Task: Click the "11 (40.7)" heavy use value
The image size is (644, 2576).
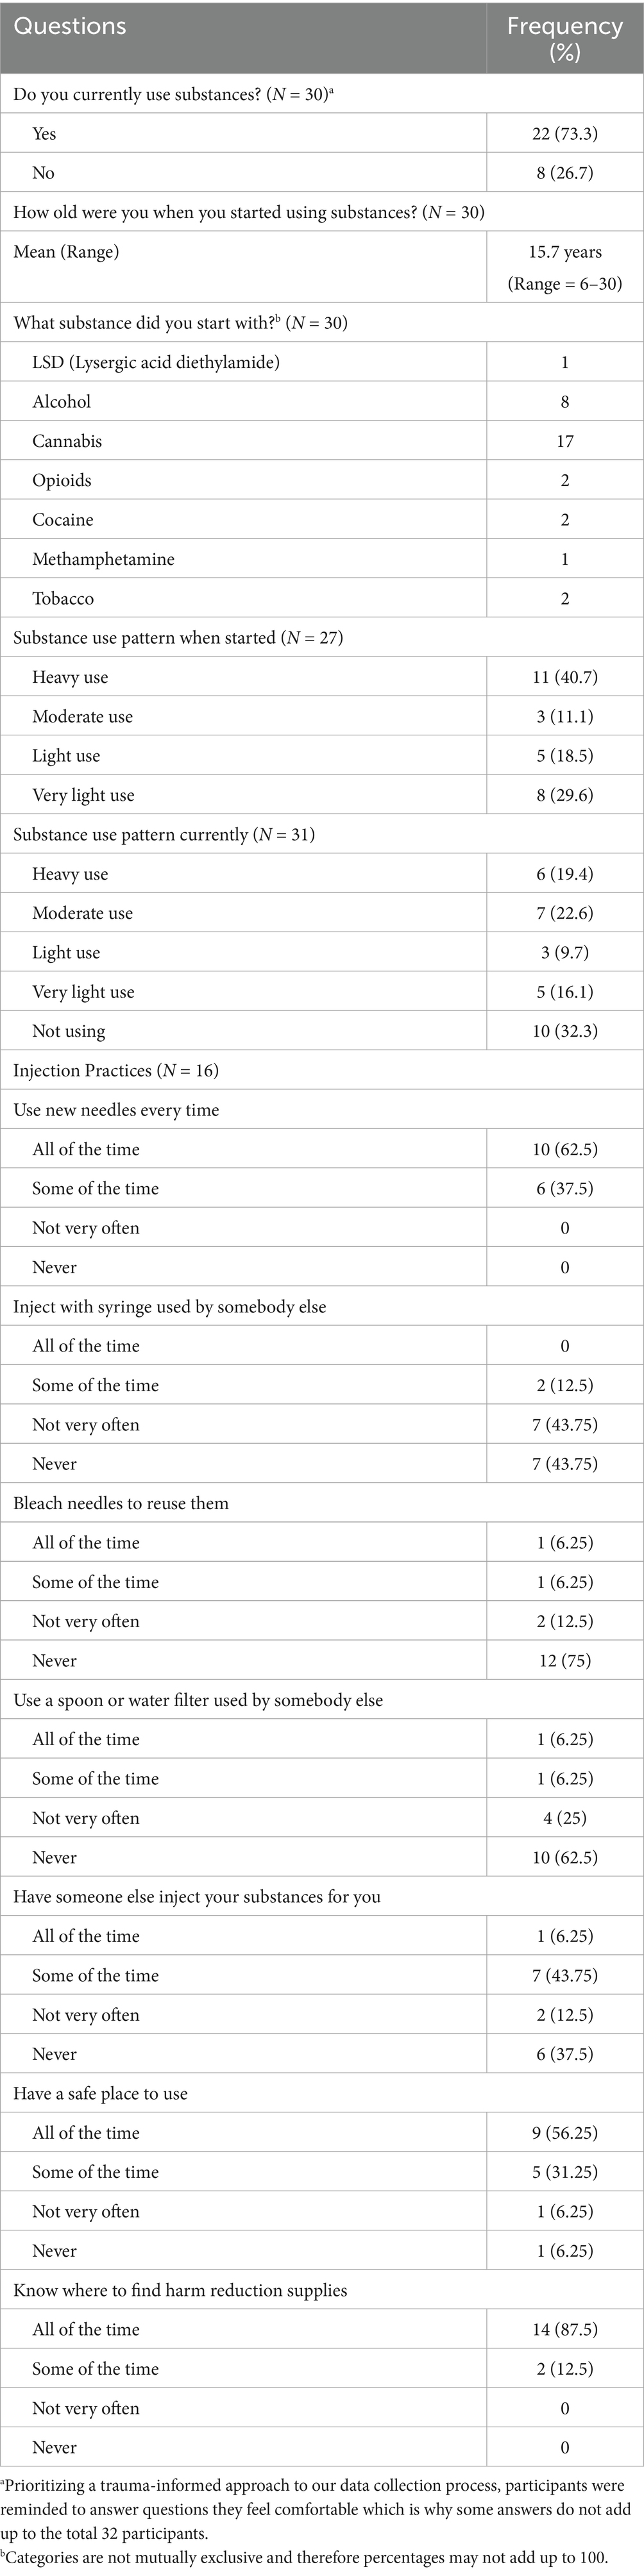Action: click(x=564, y=677)
